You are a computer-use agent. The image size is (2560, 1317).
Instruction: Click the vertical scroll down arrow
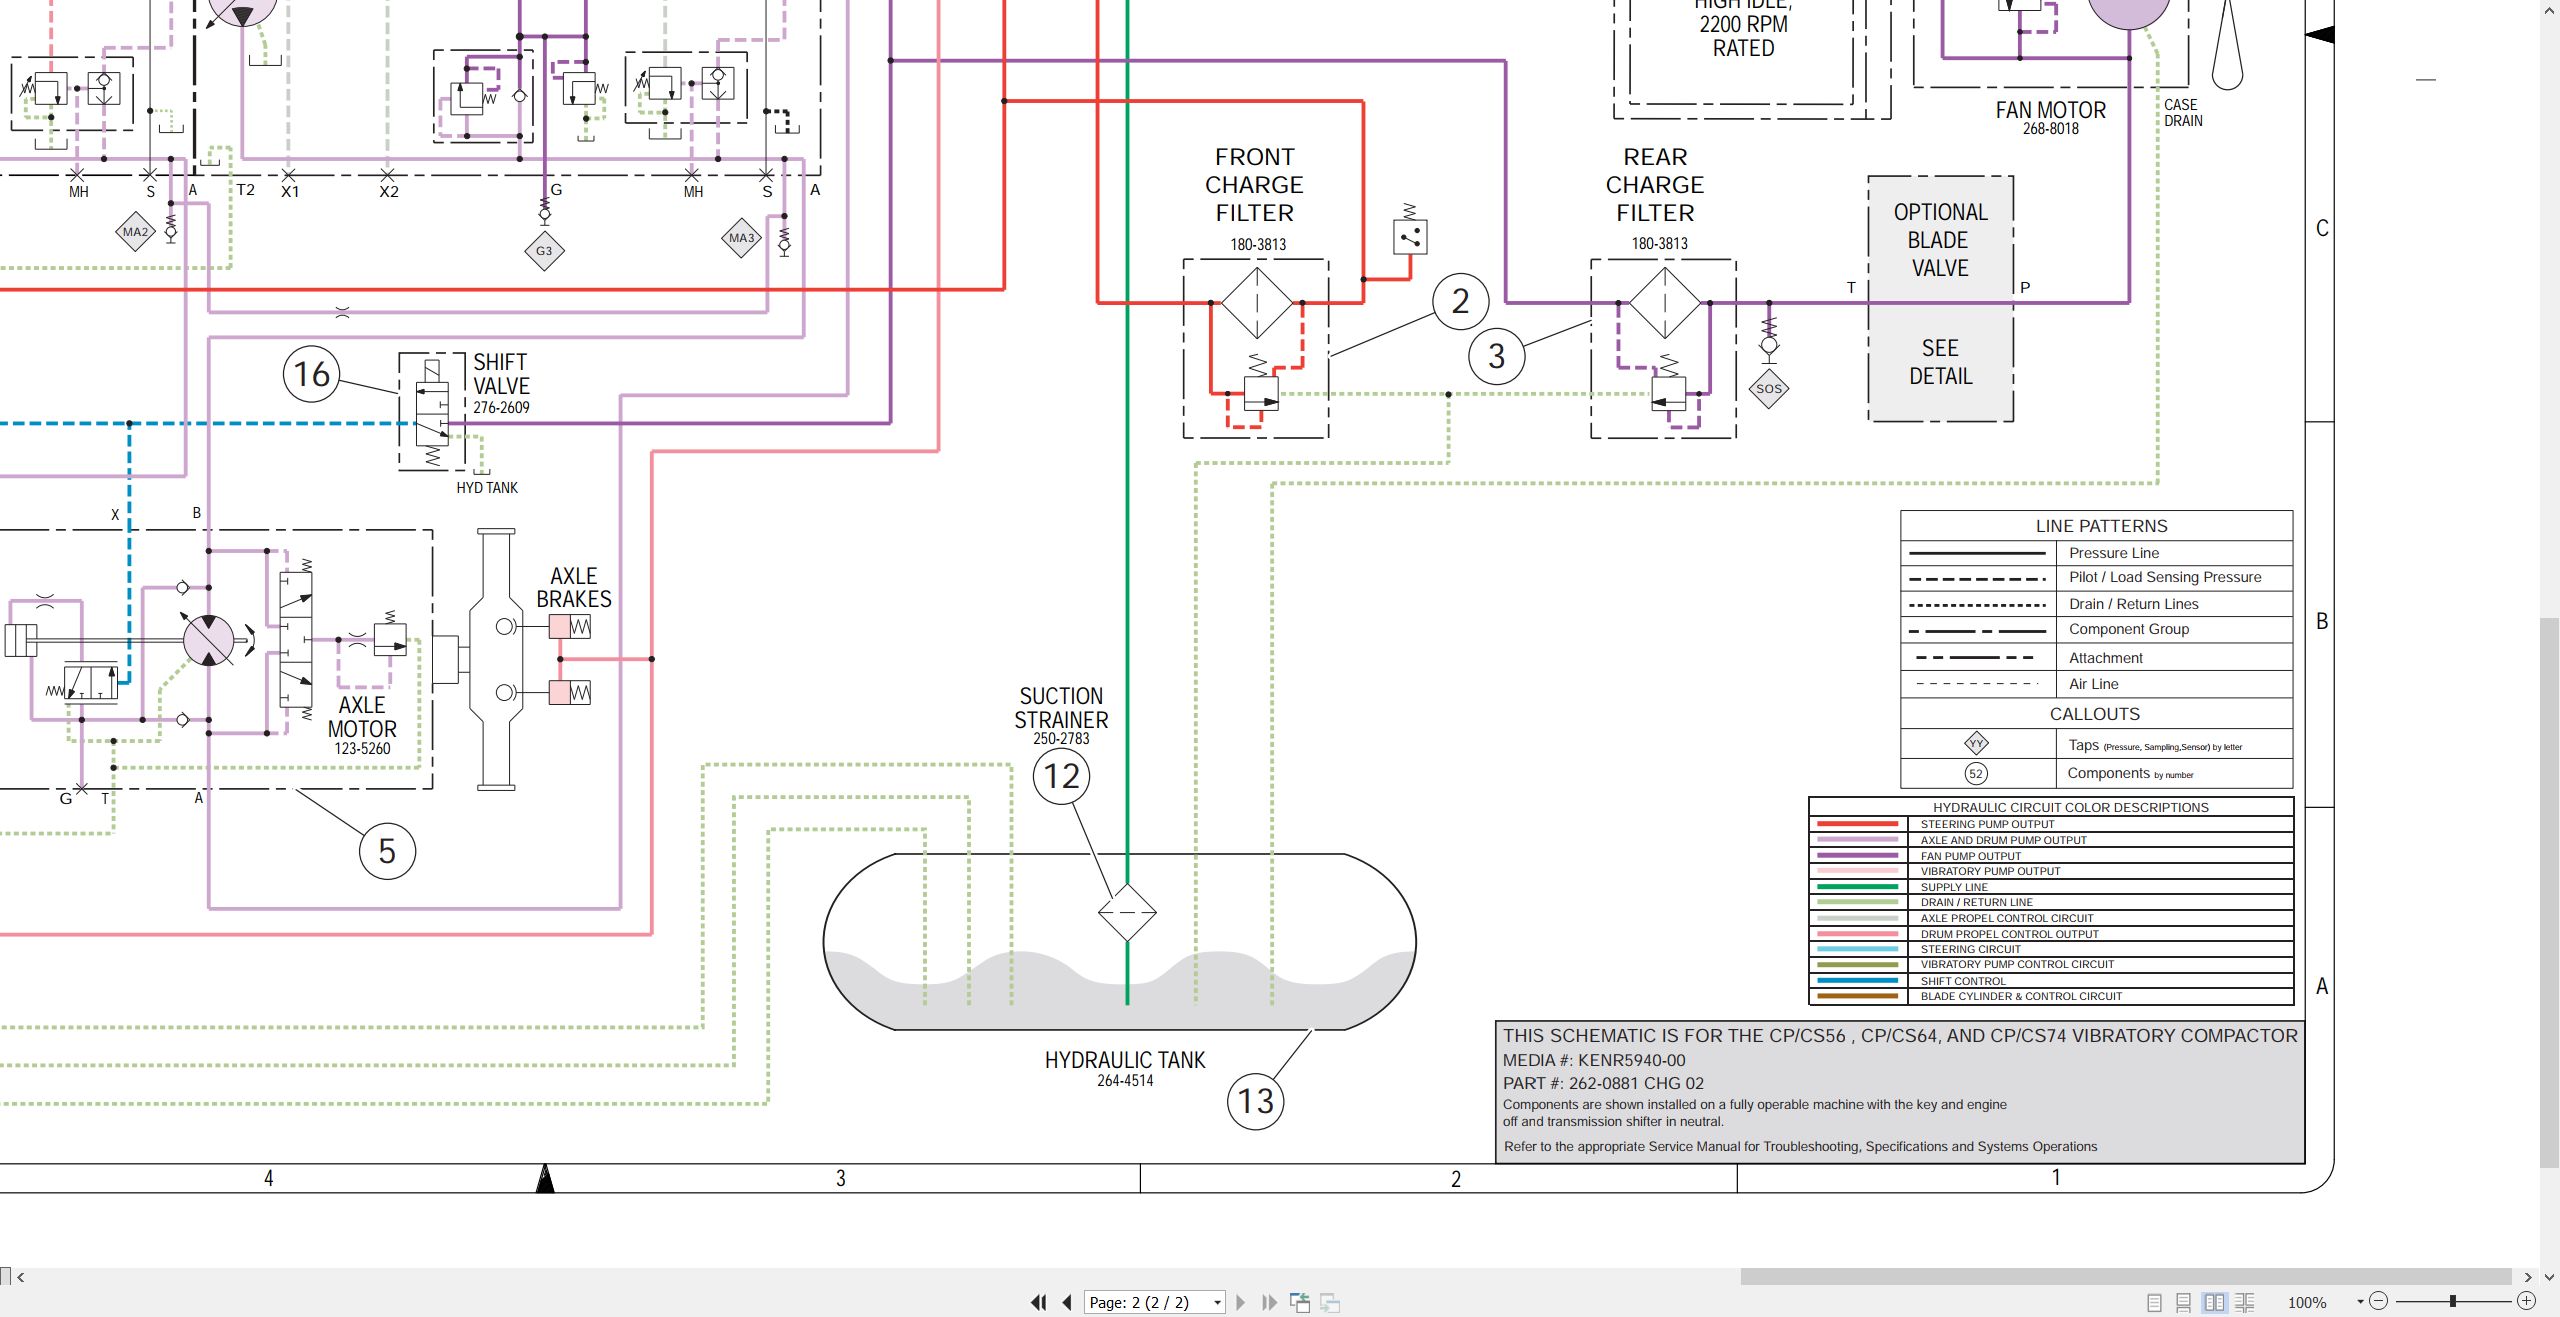(2549, 1277)
